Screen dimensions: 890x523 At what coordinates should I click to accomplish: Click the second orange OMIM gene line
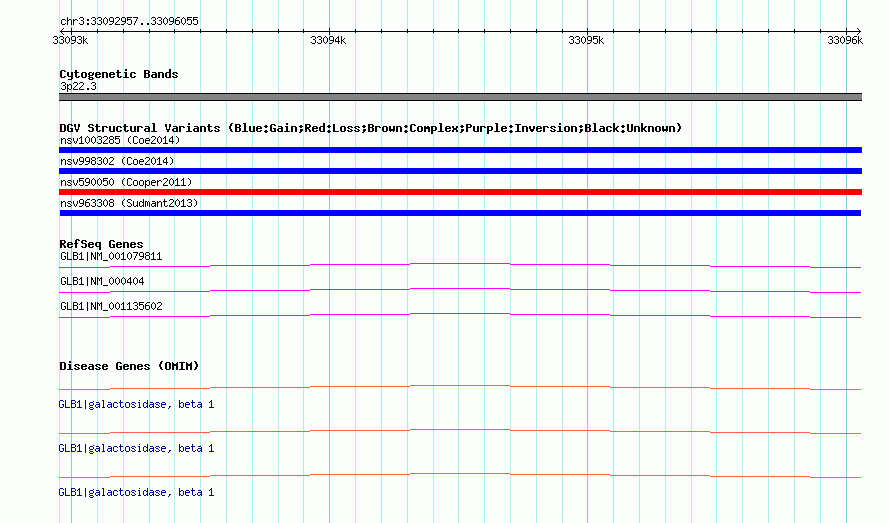point(460,432)
